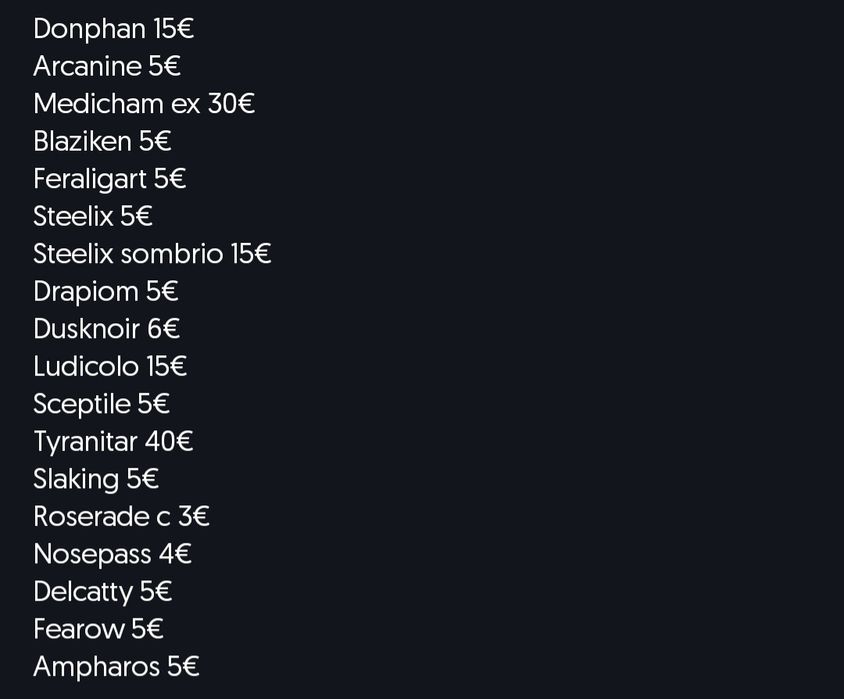The width and height of the screenshot is (844, 699).
Task: Click the Medicham ex text
Action: click(117, 104)
